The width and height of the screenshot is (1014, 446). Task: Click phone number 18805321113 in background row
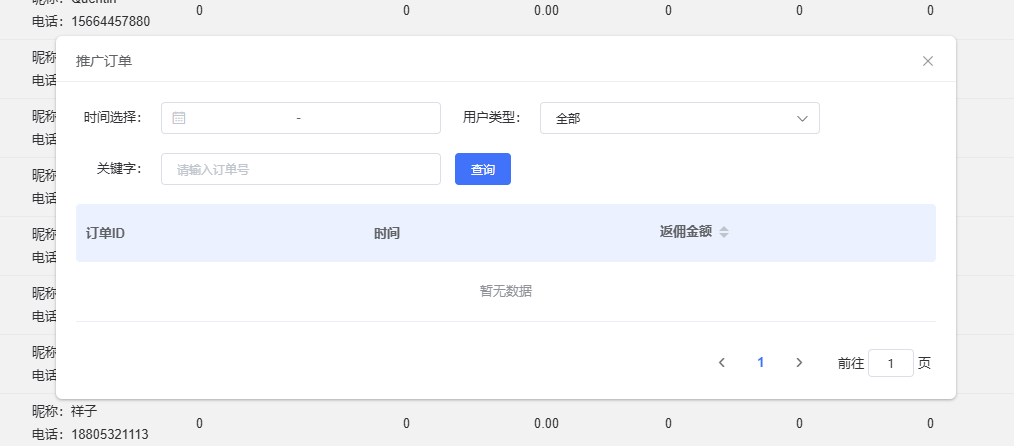tap(110, 434)
